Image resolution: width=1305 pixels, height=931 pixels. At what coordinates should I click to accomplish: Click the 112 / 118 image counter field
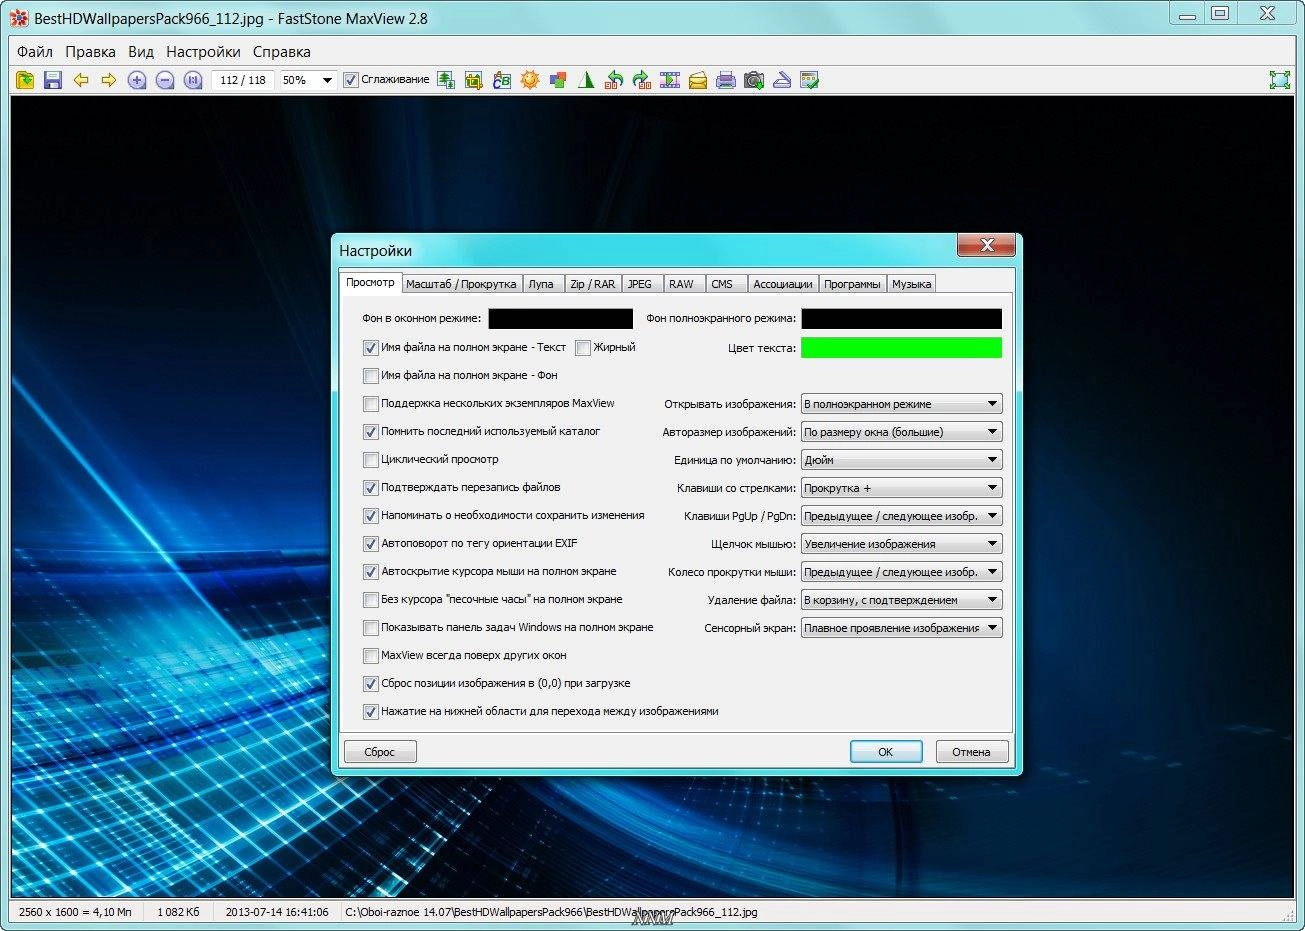tap(242, 80)
